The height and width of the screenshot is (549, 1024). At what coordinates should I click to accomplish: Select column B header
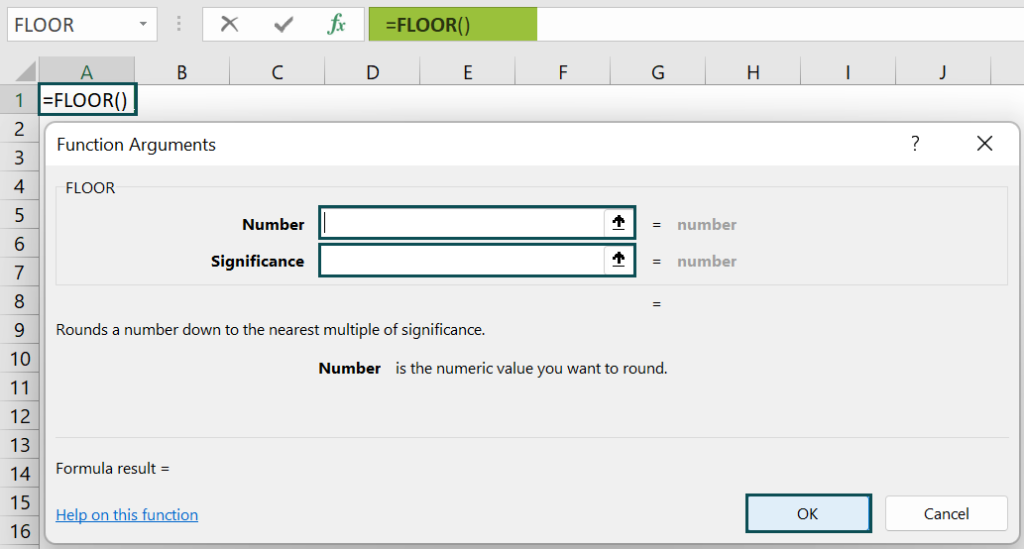[182, 71]
